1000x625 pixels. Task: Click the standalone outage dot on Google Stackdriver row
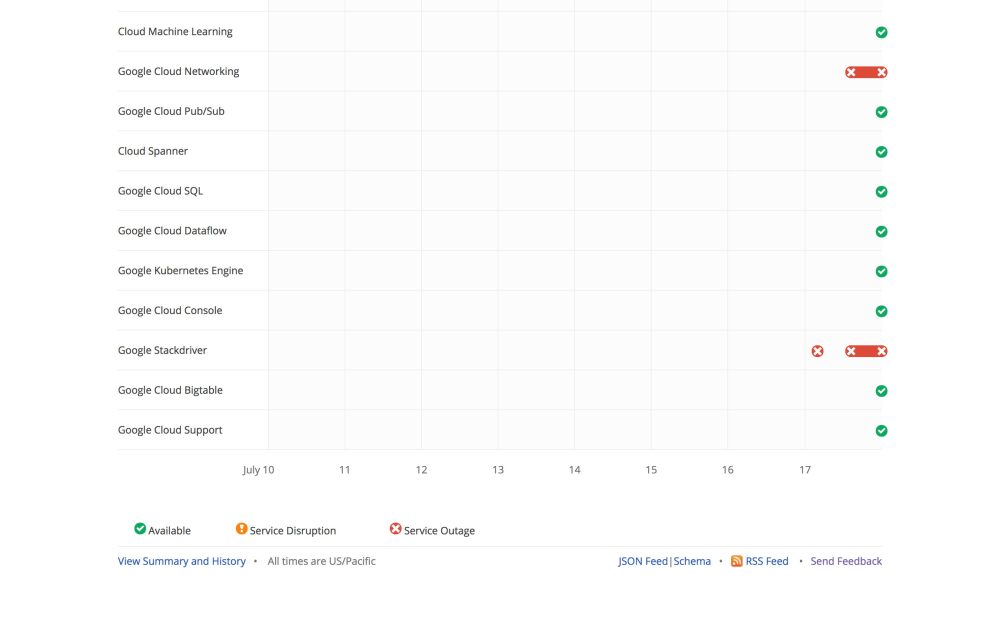pyautogui.click(x=817, y=350)
